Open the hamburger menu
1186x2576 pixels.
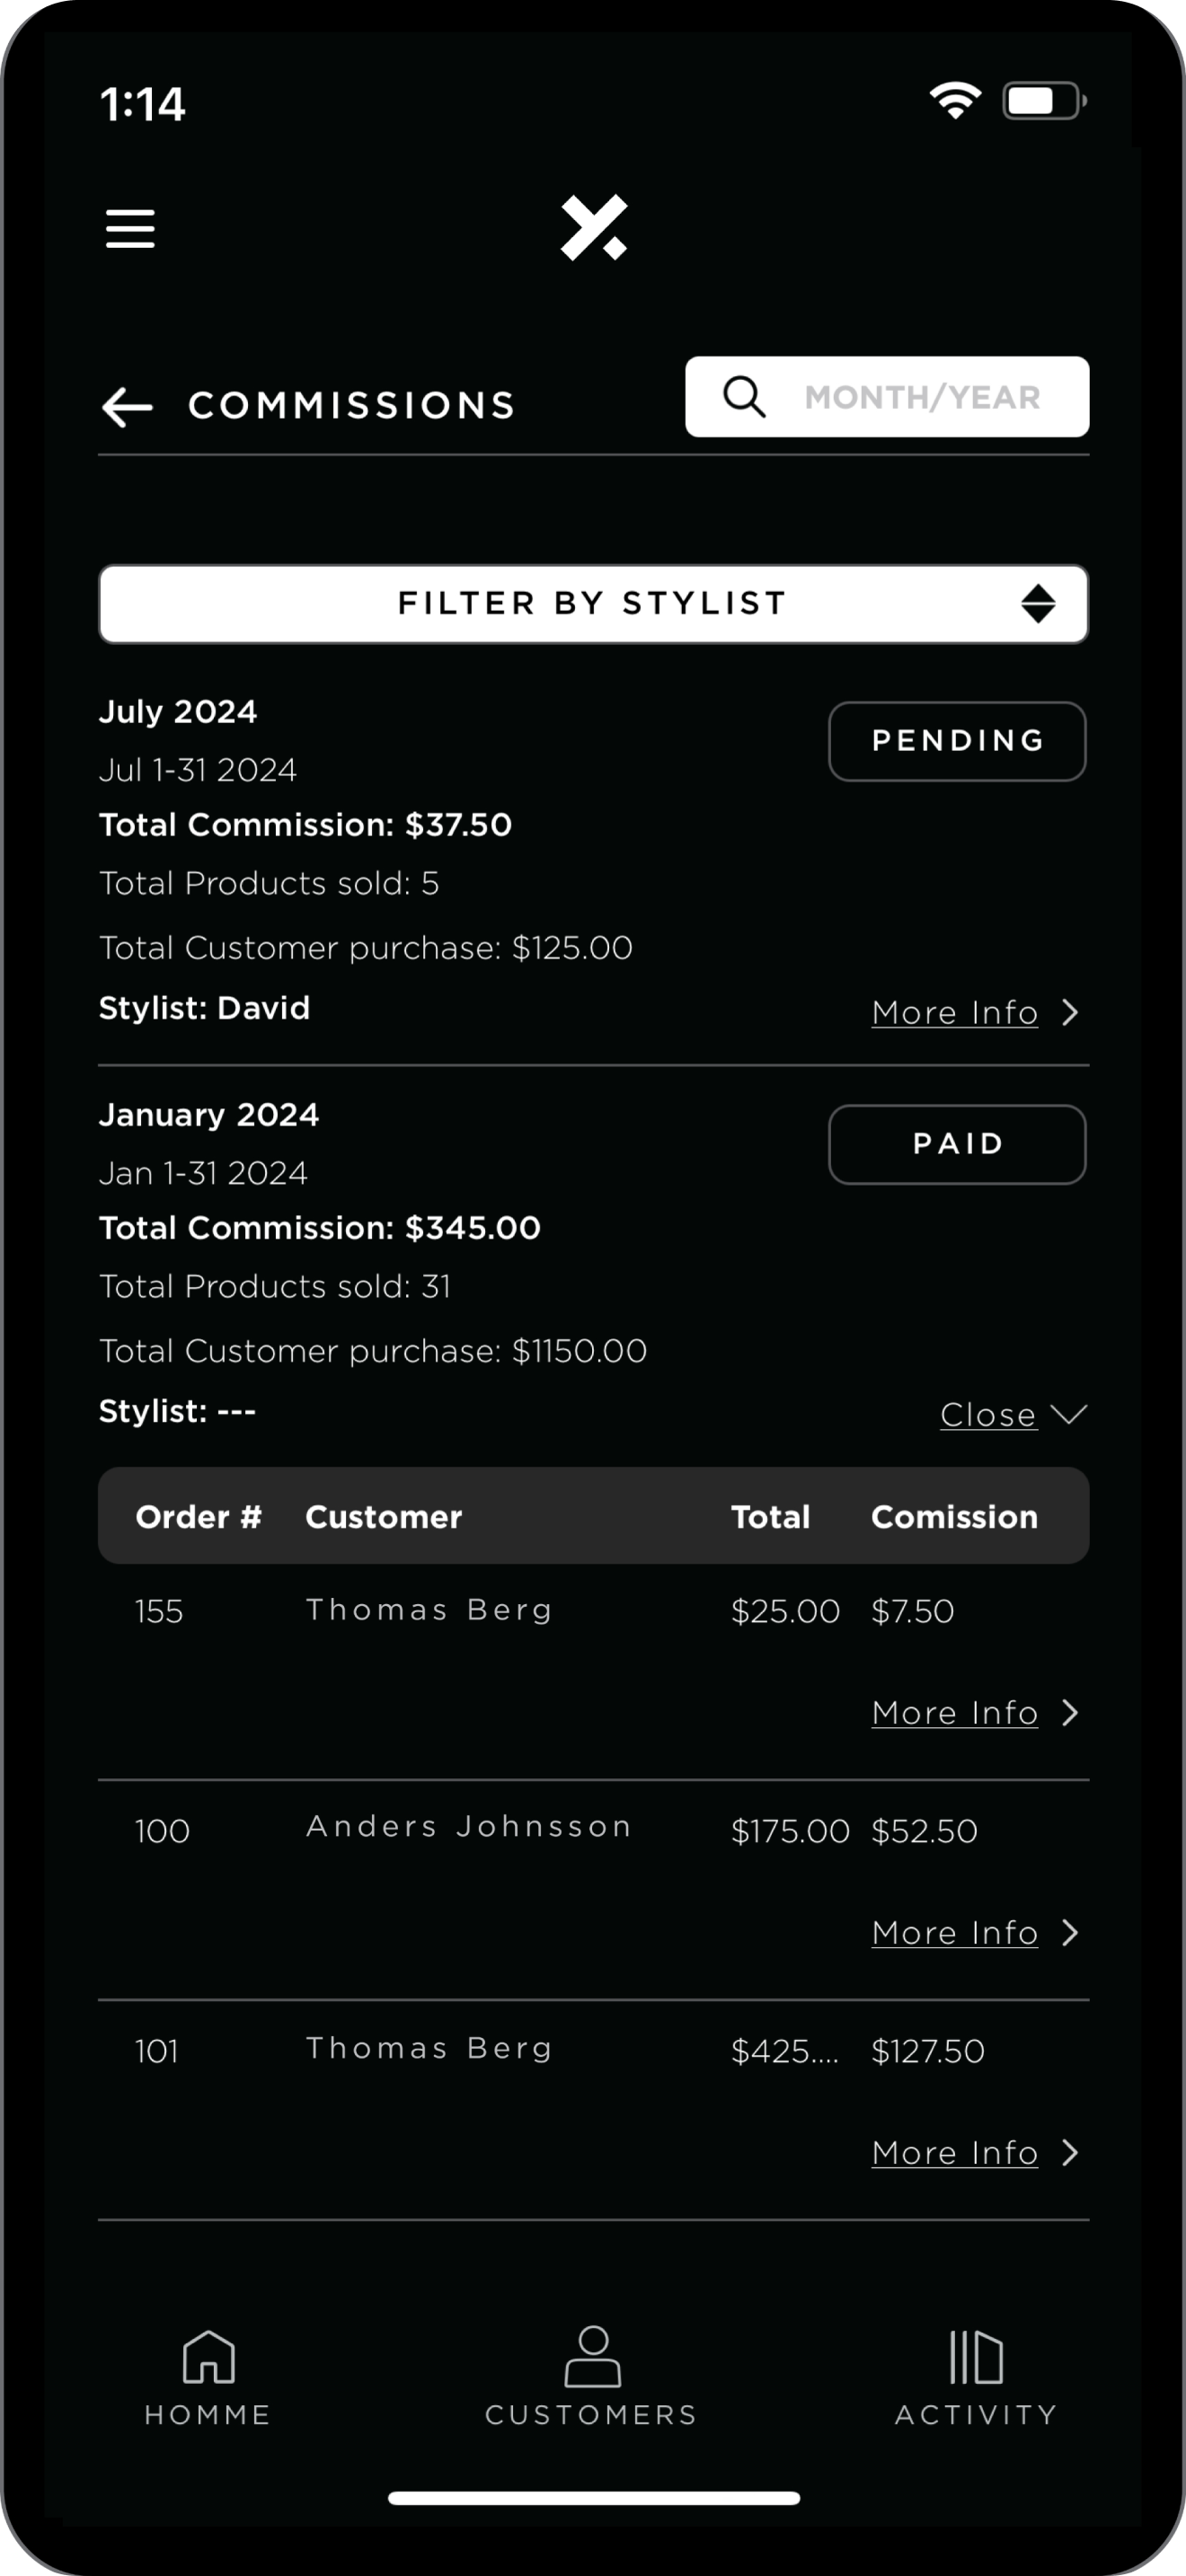click(x=130, y=229)
